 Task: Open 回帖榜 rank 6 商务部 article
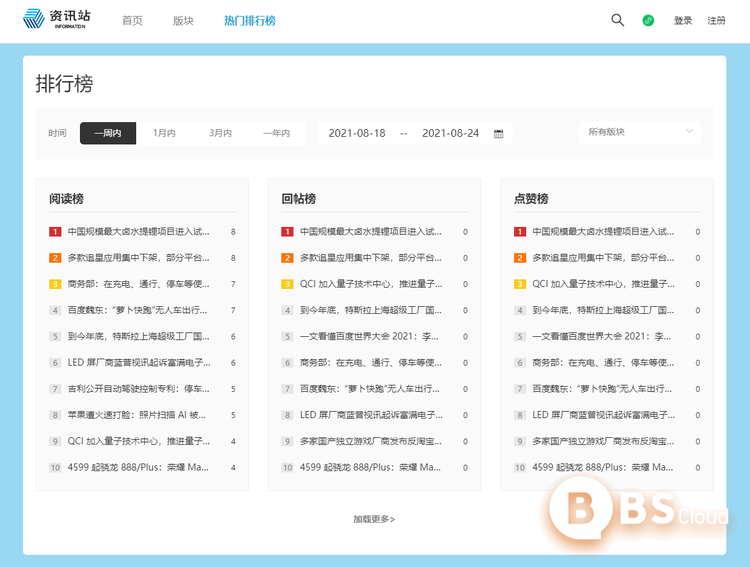click(371, 363)
